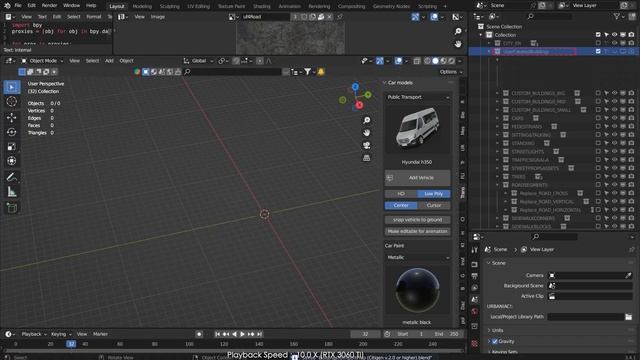
Task: Click the Blender logo menu icon
Action: click(7, 6)
